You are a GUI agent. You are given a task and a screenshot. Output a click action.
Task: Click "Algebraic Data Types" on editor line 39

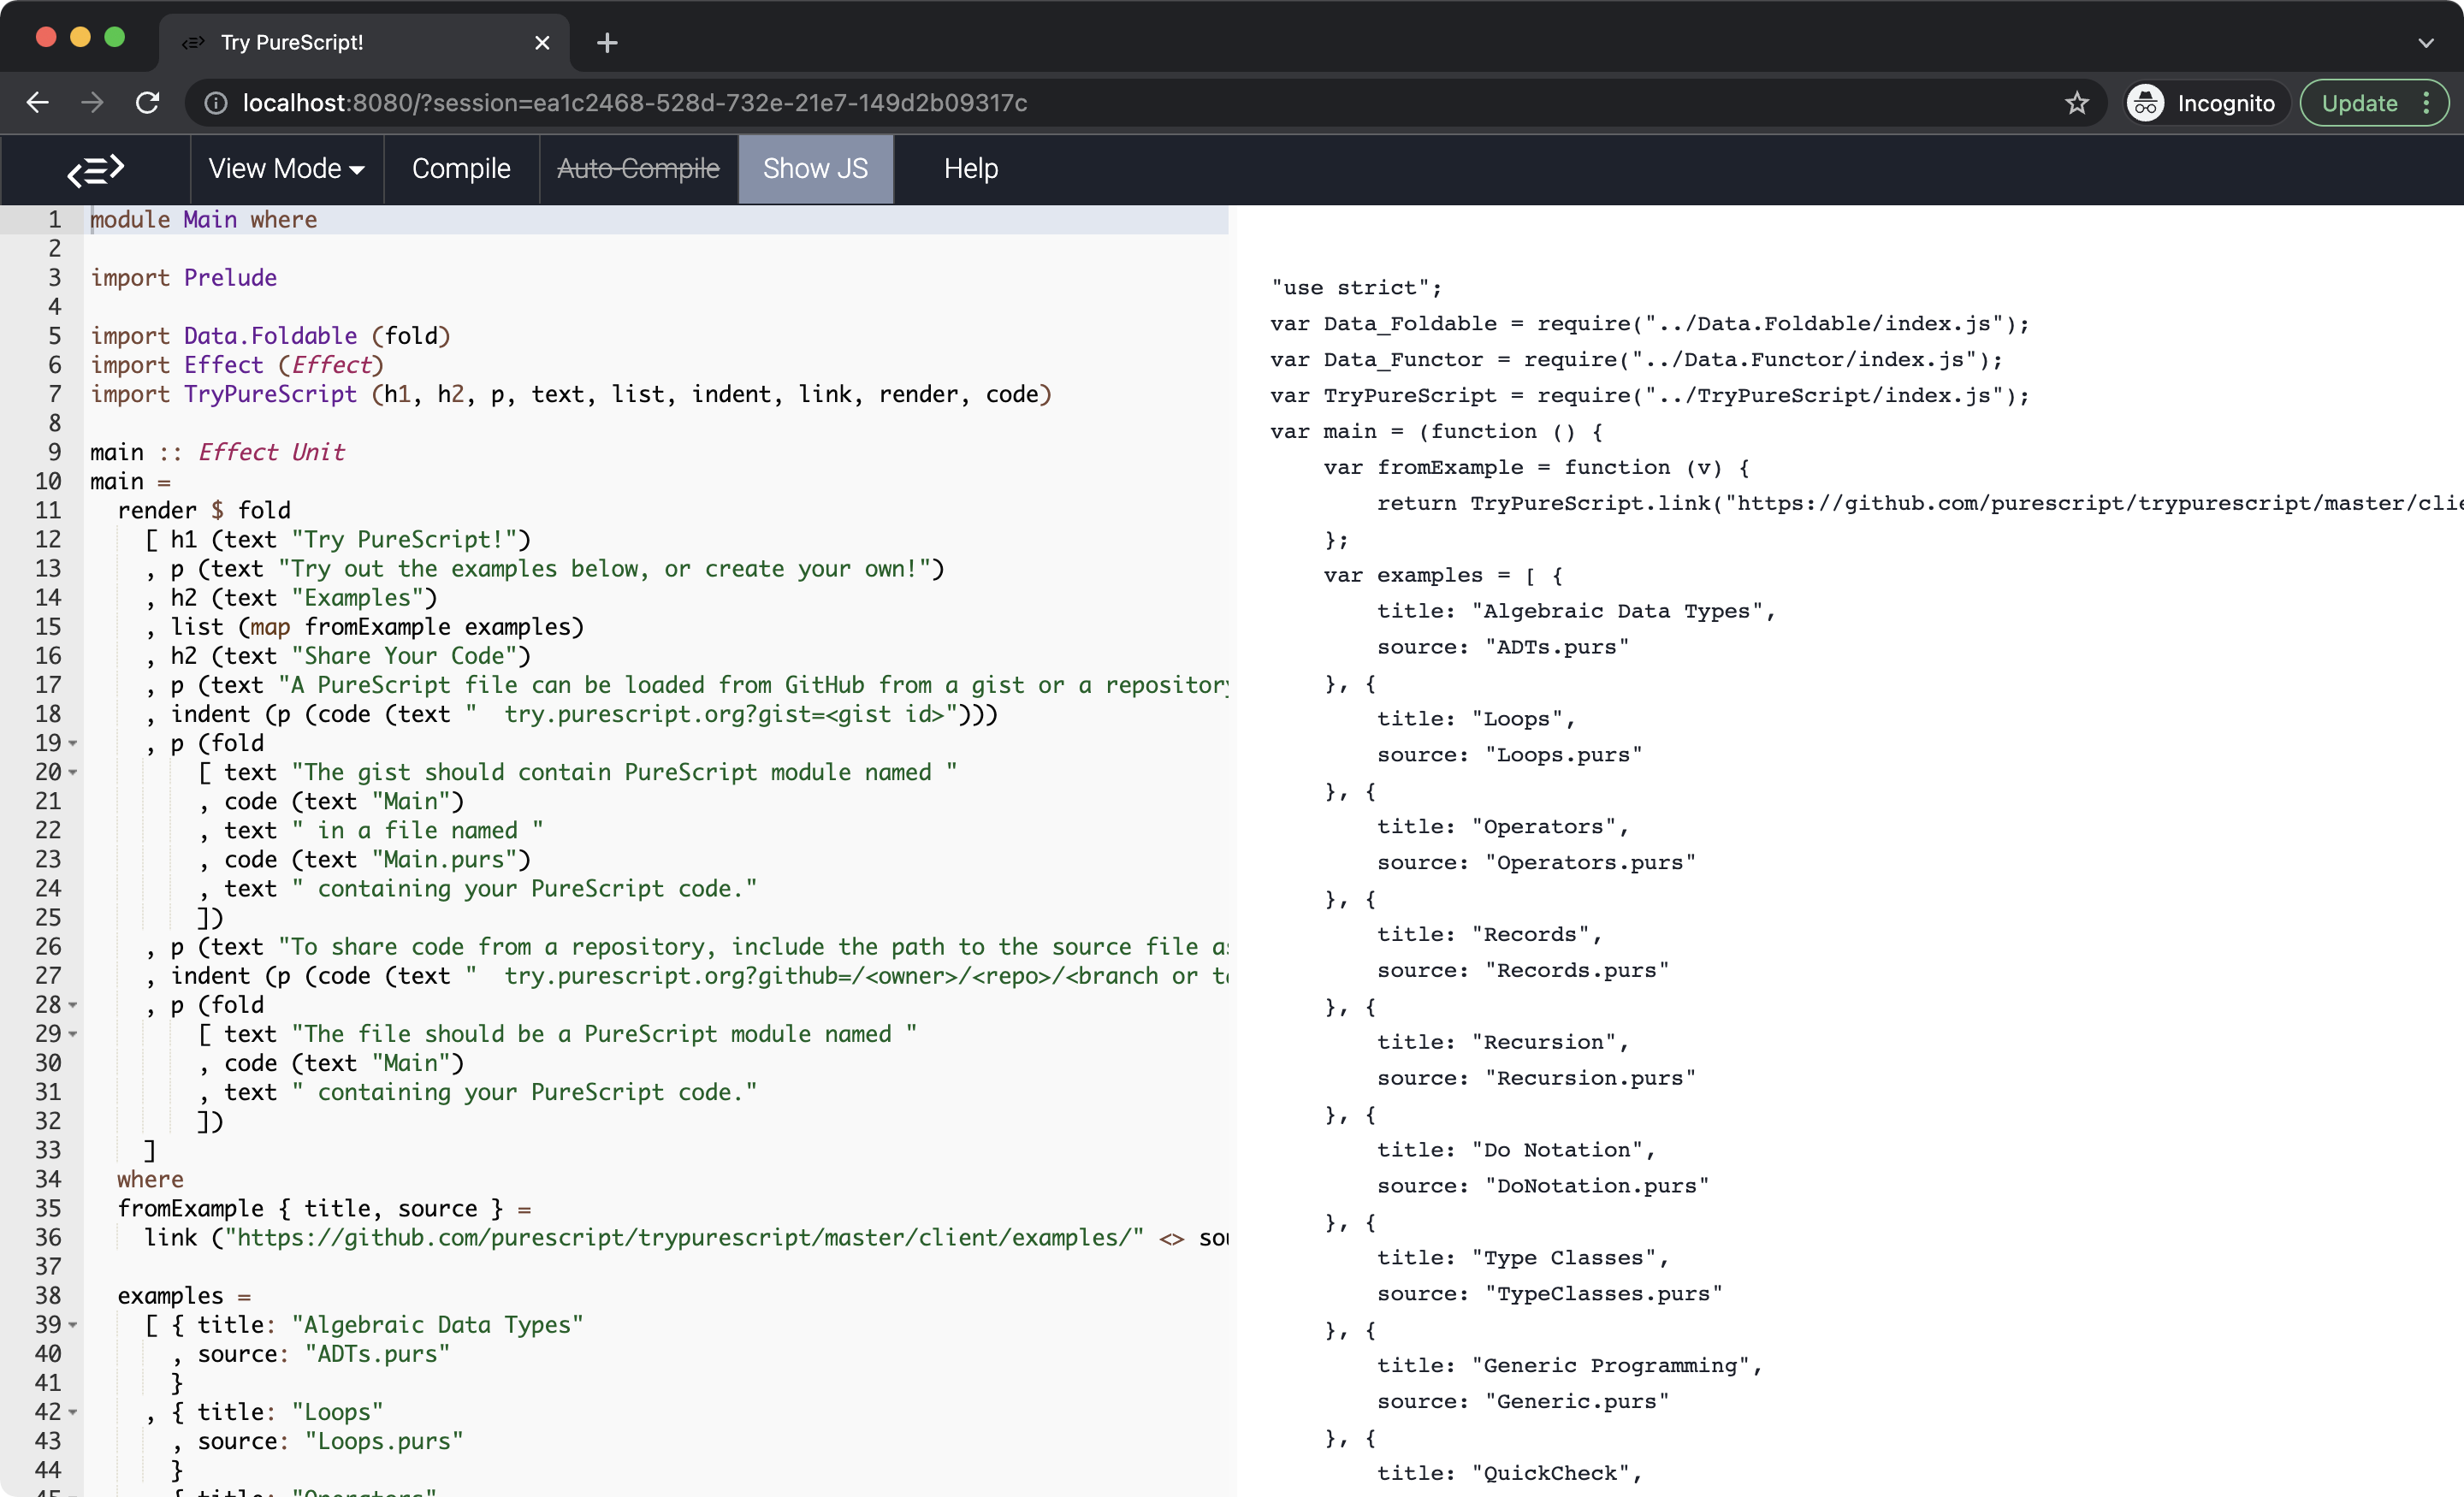pyautogui.click(x=437, y=1325)
